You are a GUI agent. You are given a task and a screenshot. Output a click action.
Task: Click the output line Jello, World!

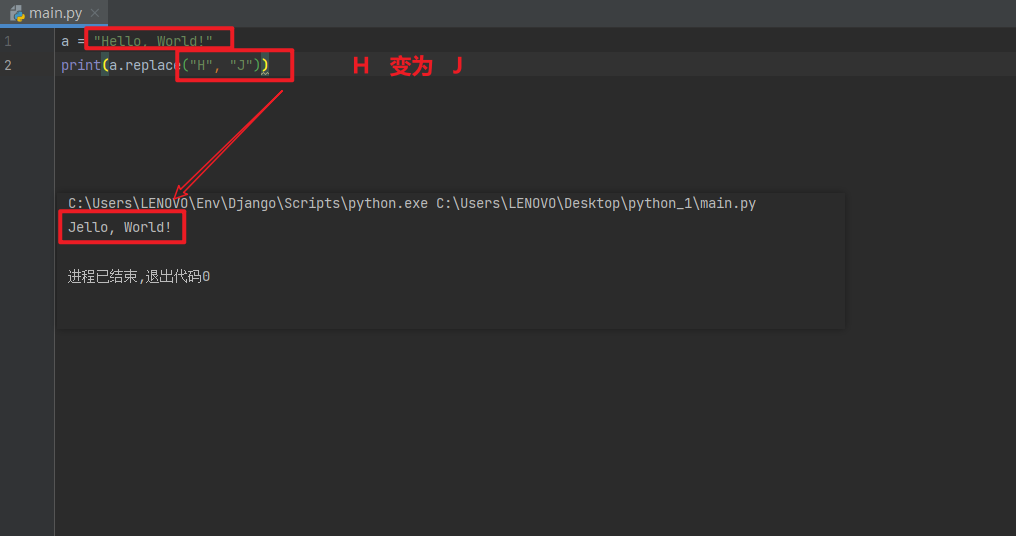point(120,227)
